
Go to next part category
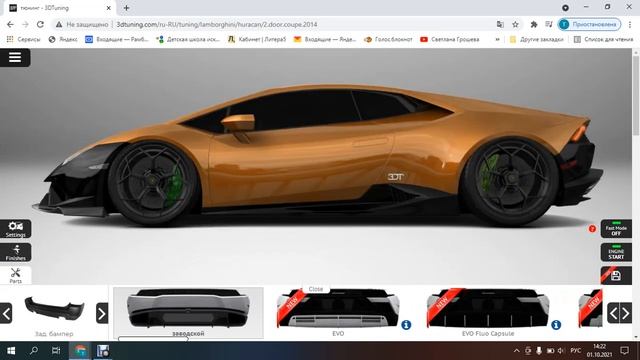tap(102, 313)
